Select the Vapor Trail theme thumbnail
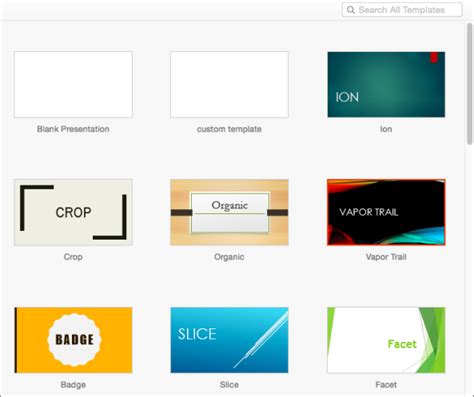The height and width of the screenshot is (397, 474). tap(386, 212)
